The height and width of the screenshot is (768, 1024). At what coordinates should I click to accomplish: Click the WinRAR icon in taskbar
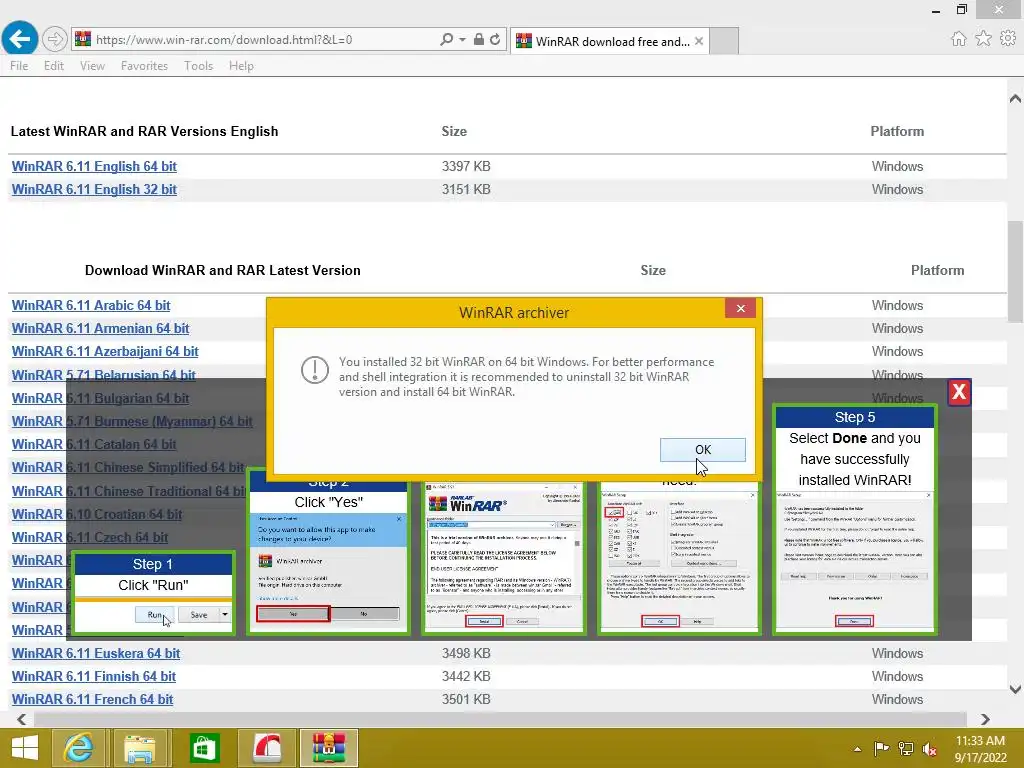point(329,748)
